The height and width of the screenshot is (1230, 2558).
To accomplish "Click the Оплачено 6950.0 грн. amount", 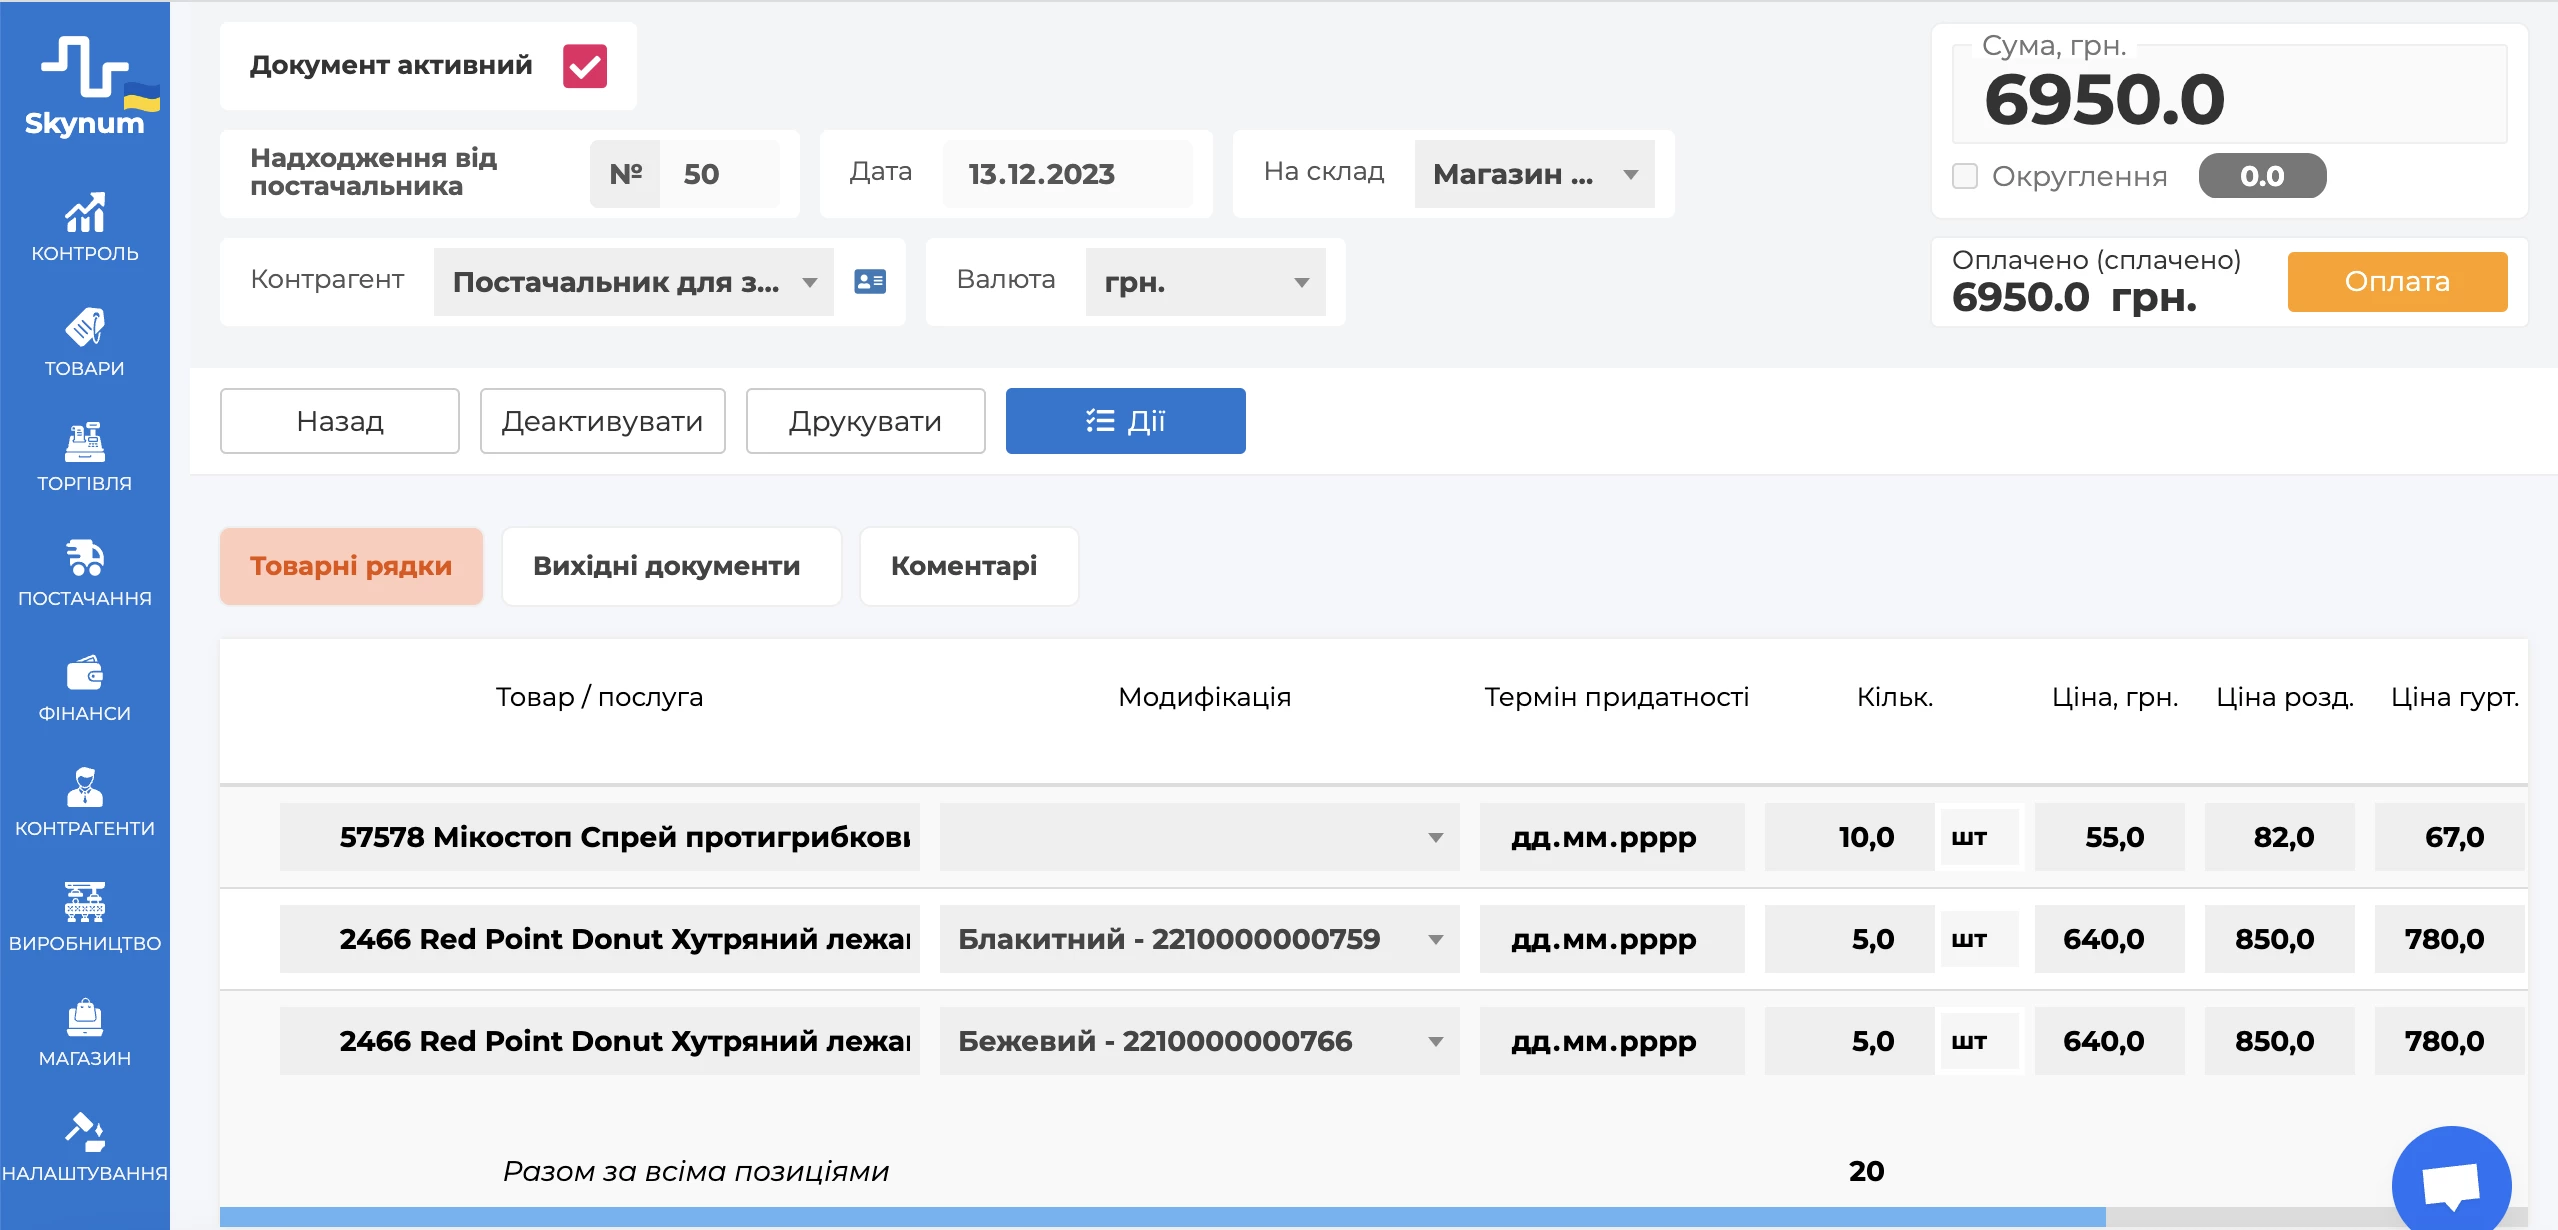I will point(2074,297).
